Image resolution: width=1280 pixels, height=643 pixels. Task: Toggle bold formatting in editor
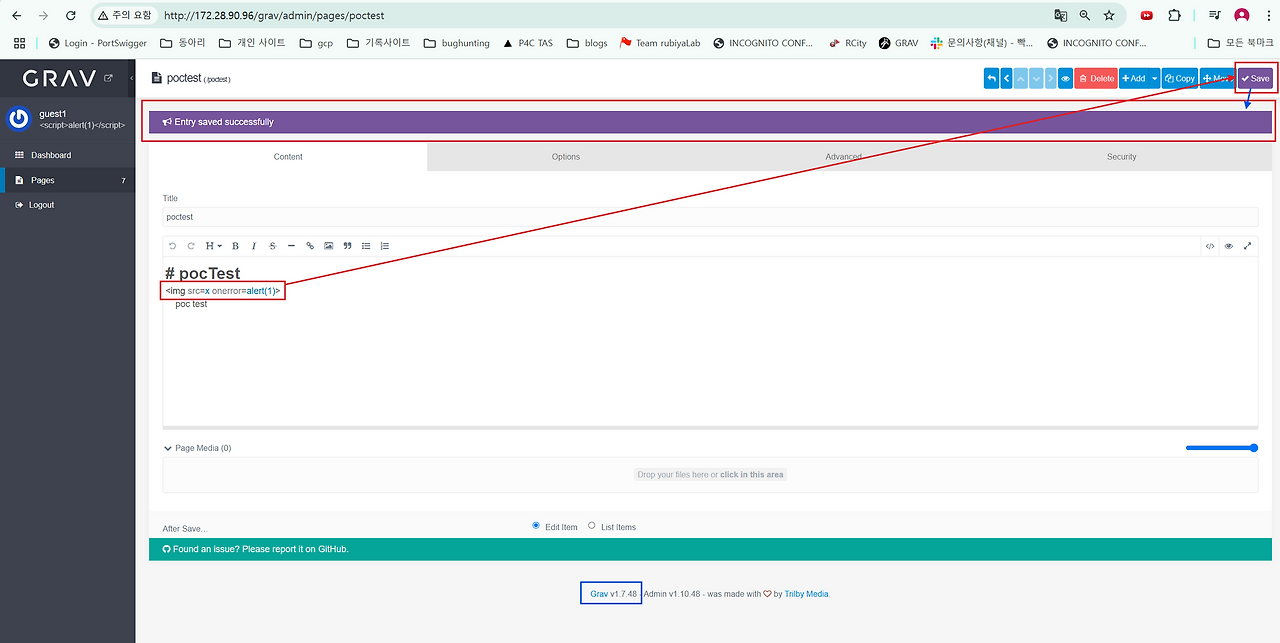coord(235,246)
